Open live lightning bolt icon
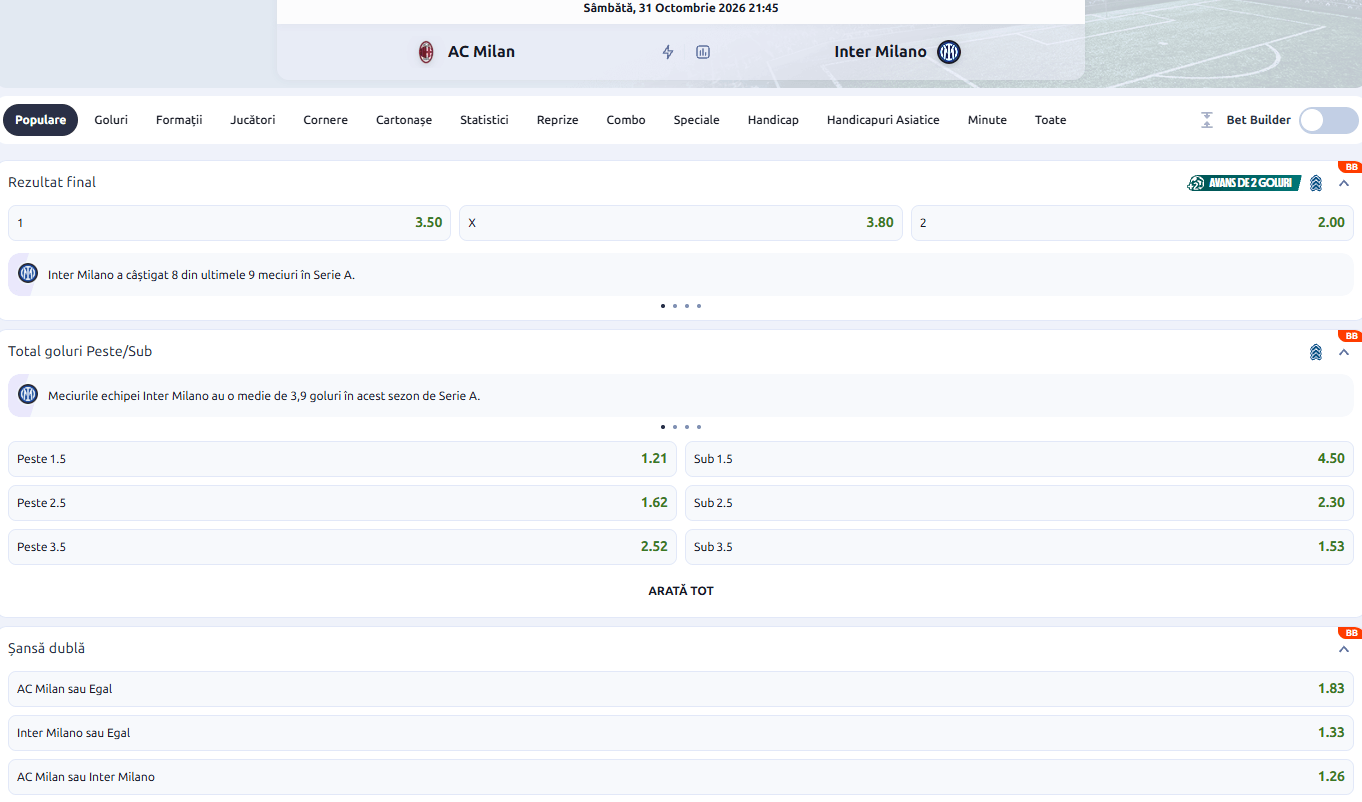The image size is (1362, 802). point(668,52)
